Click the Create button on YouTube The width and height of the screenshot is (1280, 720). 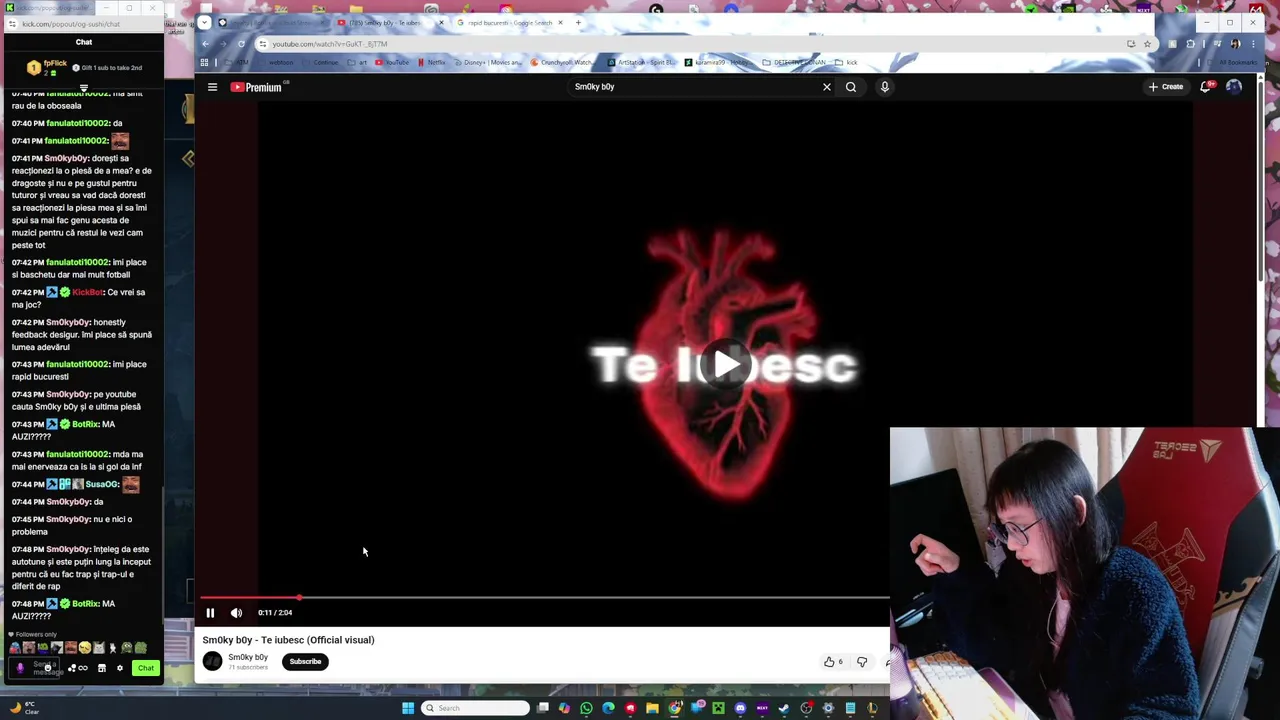[1166, 87]
